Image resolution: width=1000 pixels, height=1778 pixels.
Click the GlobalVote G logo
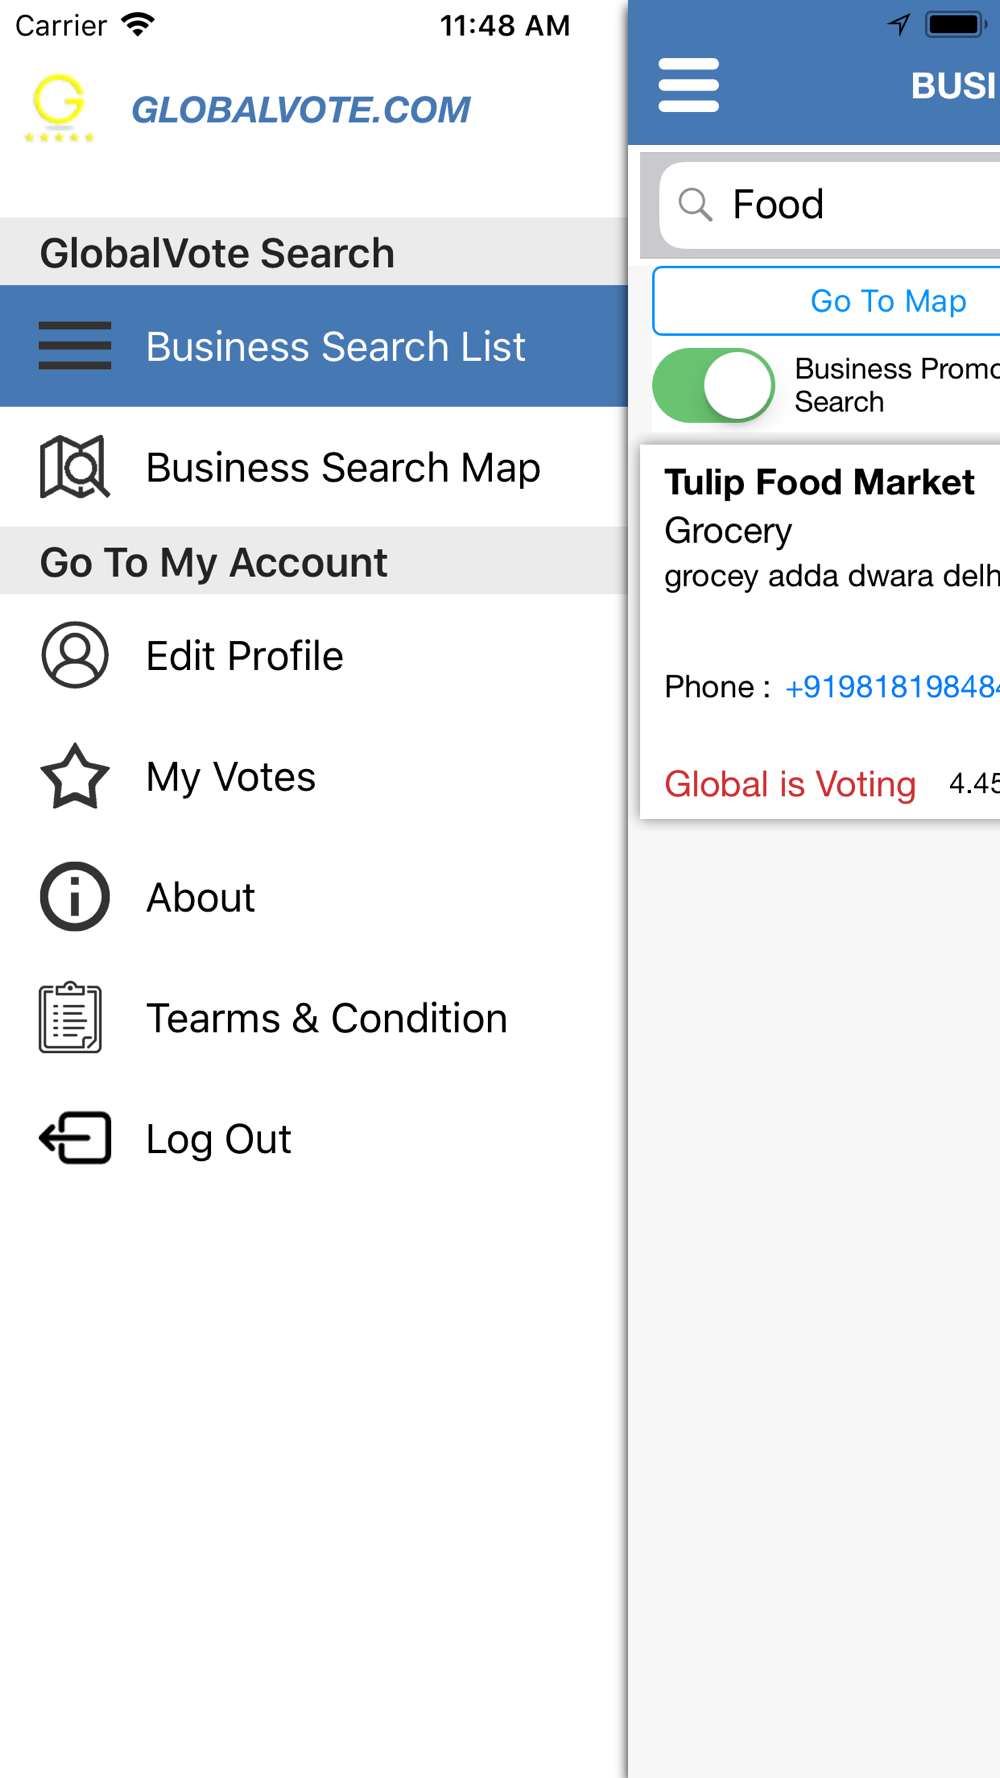click(59, 108)
